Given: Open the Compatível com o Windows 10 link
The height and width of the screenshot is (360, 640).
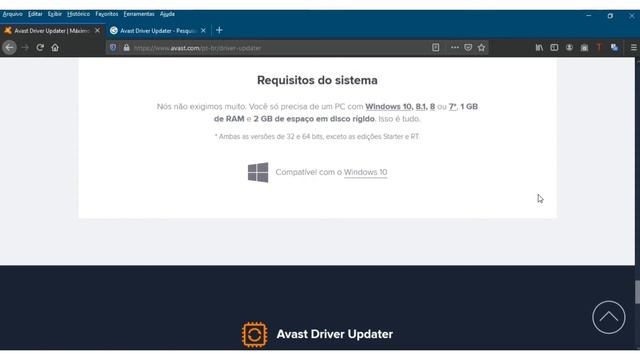Looking at the screenshot, I should (365, 172).
